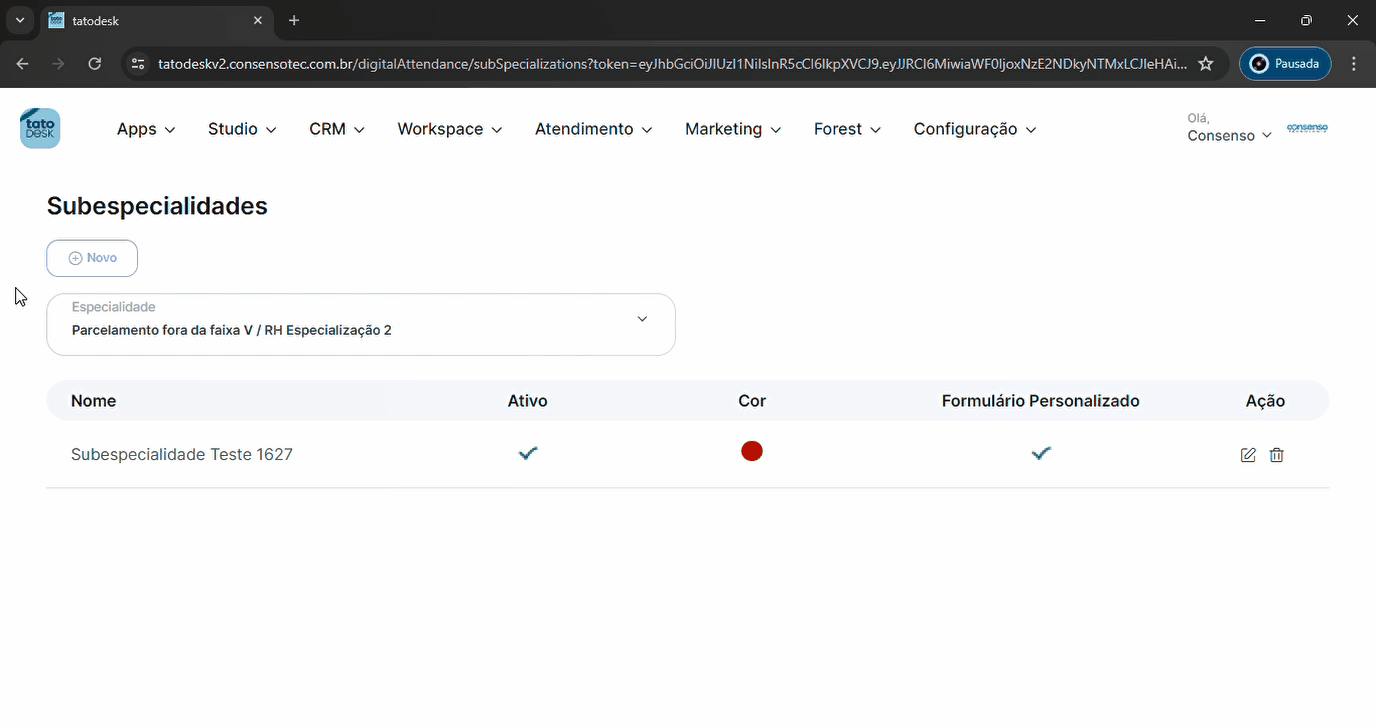The width and height of the screenshot is (1376, 728).
Task: Click the trash icon to delete subspecialty
Action: pyautogui.click(x=1276, y=455)
